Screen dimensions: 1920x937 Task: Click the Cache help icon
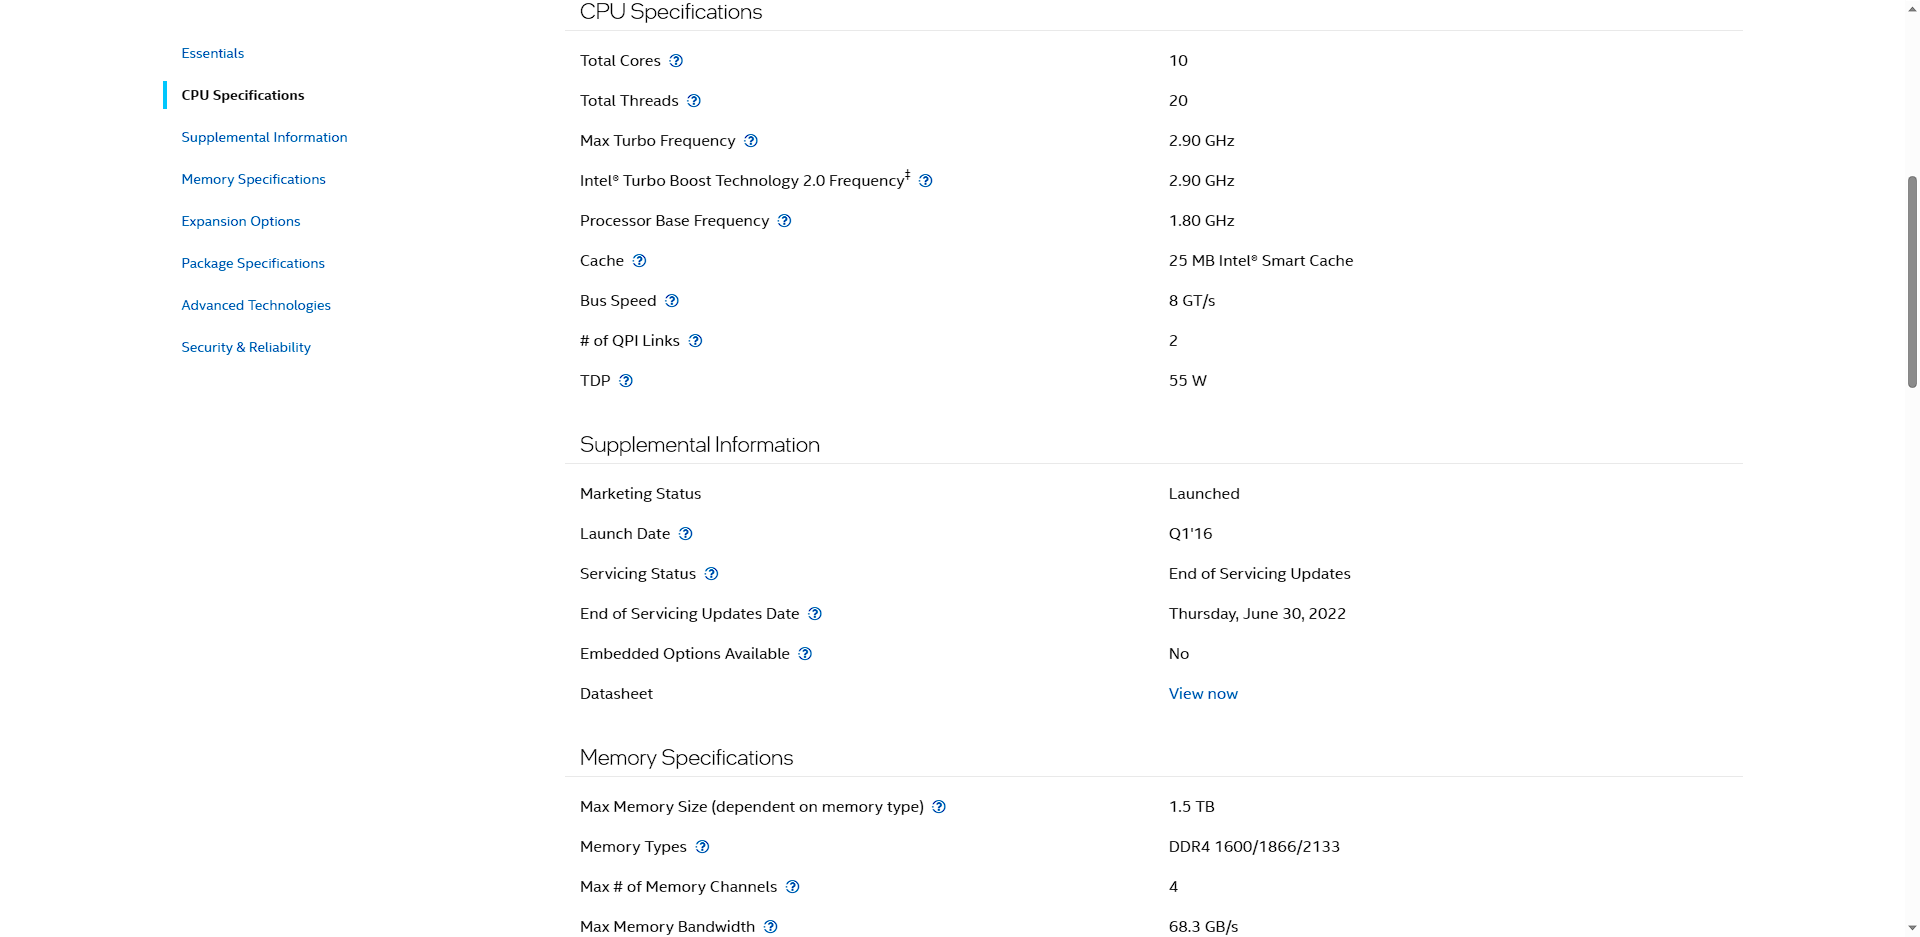coord(640,261)
